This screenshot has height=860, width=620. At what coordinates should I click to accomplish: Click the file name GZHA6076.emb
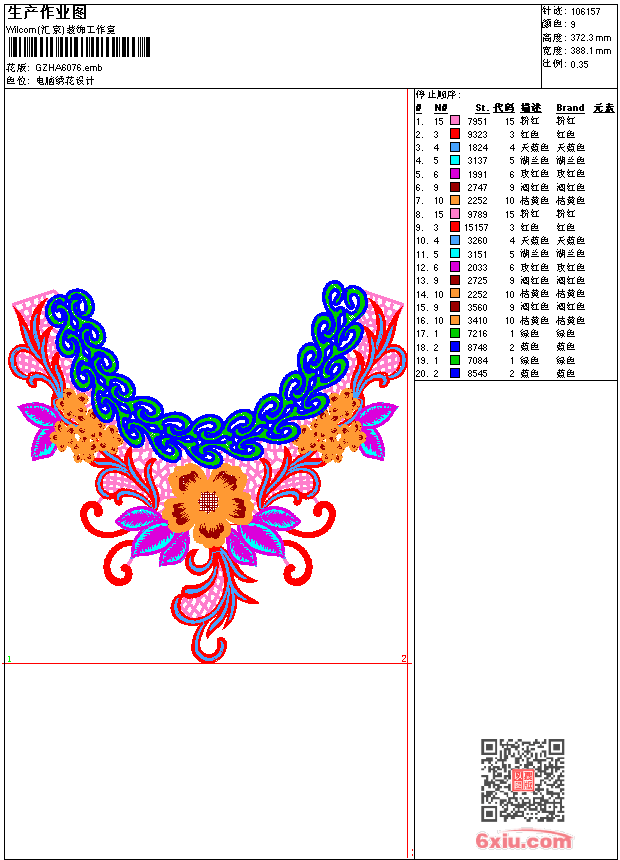(69, 67)
